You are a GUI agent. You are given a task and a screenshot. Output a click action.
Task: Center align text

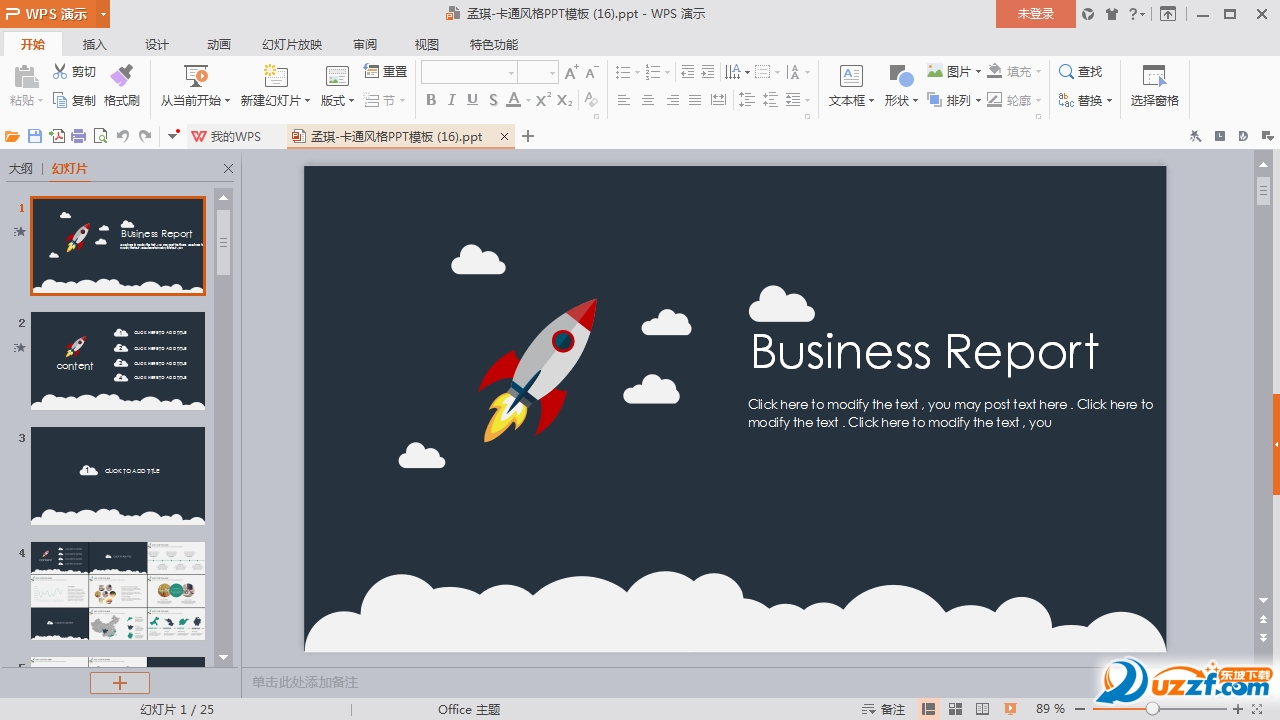click(648, 100)
